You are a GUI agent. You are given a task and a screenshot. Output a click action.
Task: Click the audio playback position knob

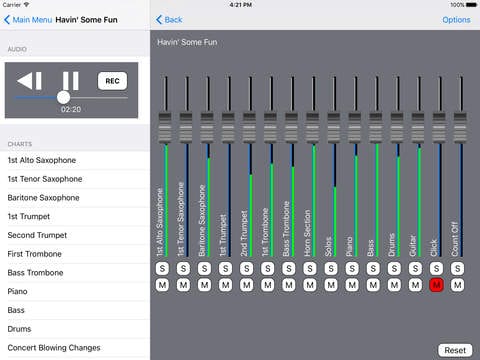(63, 98)
